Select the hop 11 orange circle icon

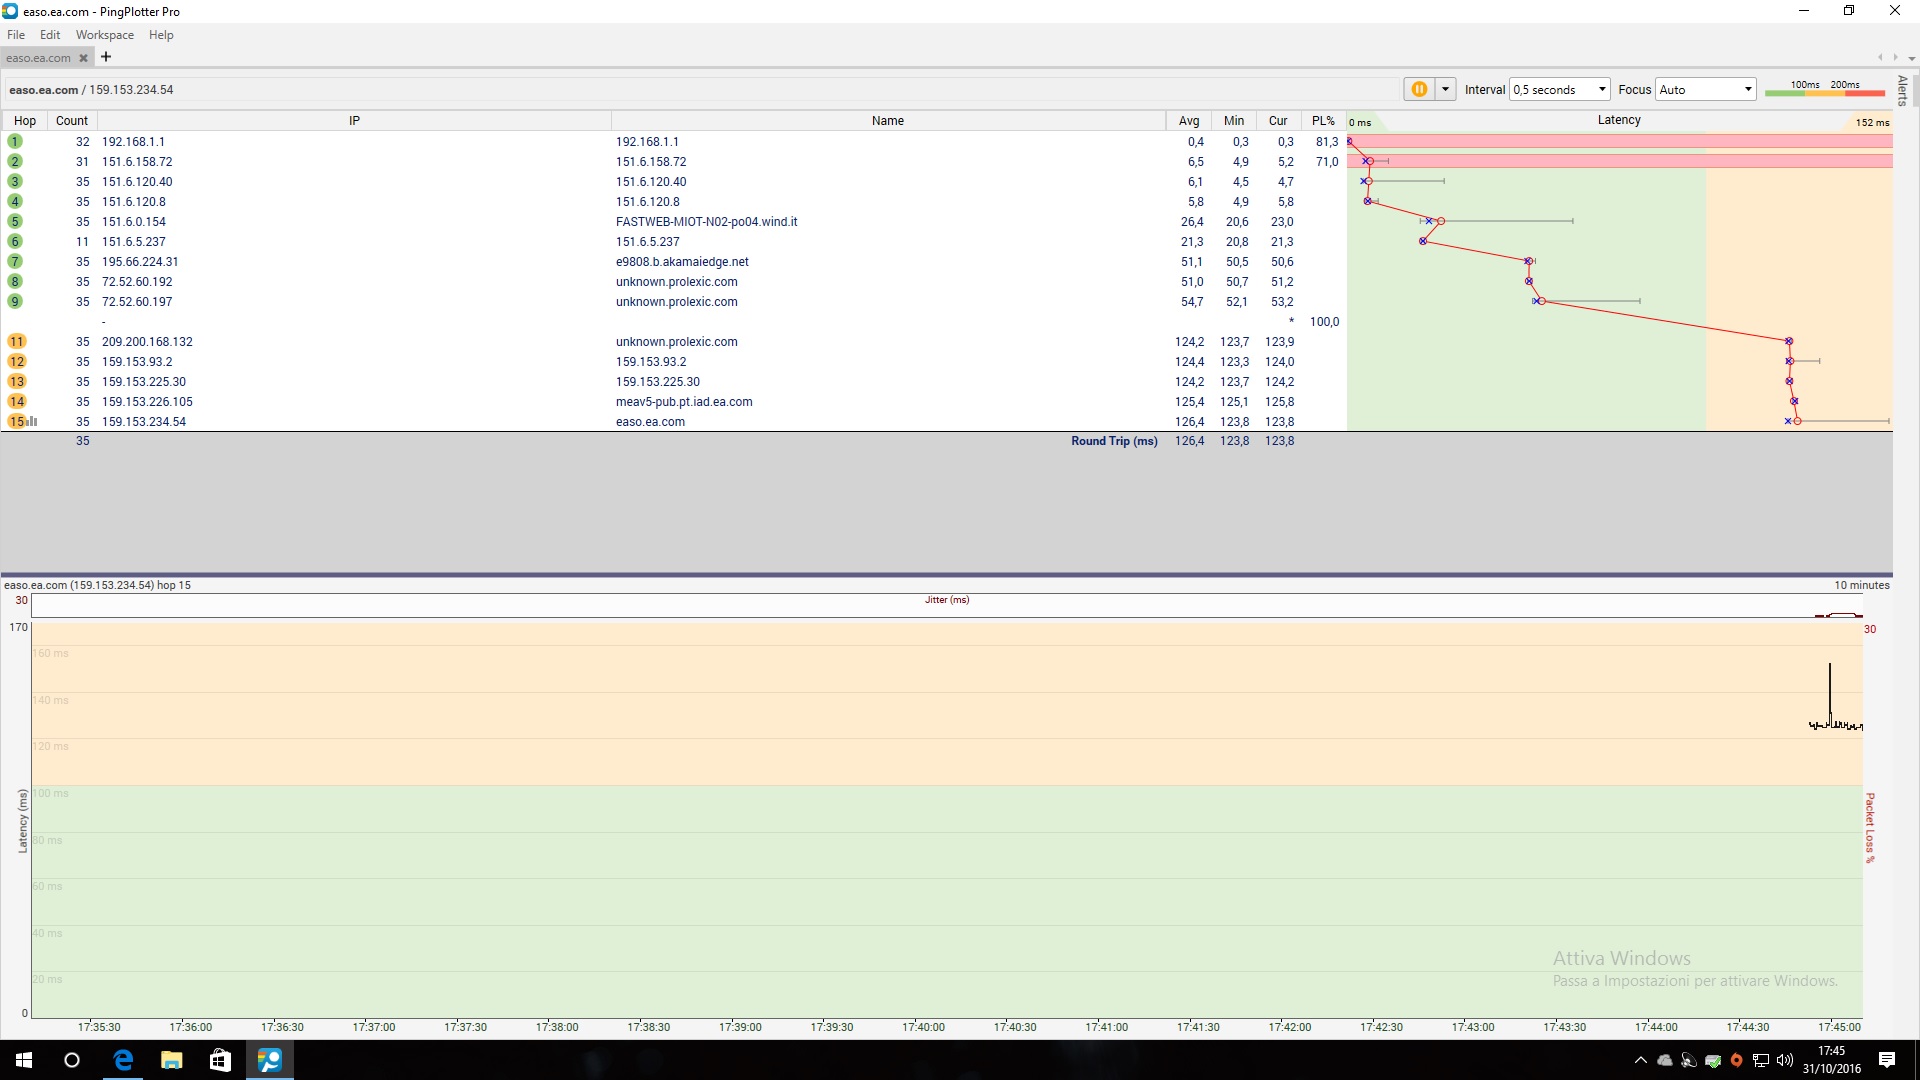pyautogui.click(x=17, y=342)
